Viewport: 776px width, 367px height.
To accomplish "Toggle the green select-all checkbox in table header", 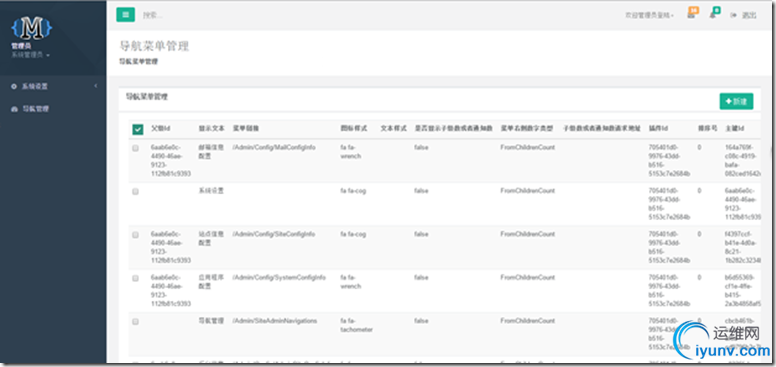I will pyautogui.click(x=138, y=129).
